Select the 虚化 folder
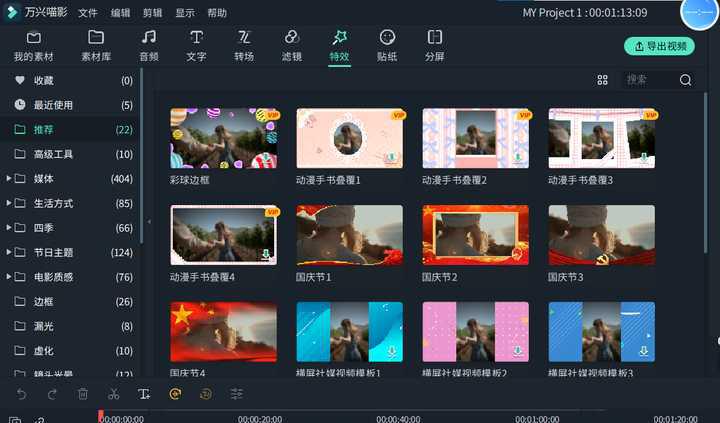720x423 pixels. click(x=69, y=351)
